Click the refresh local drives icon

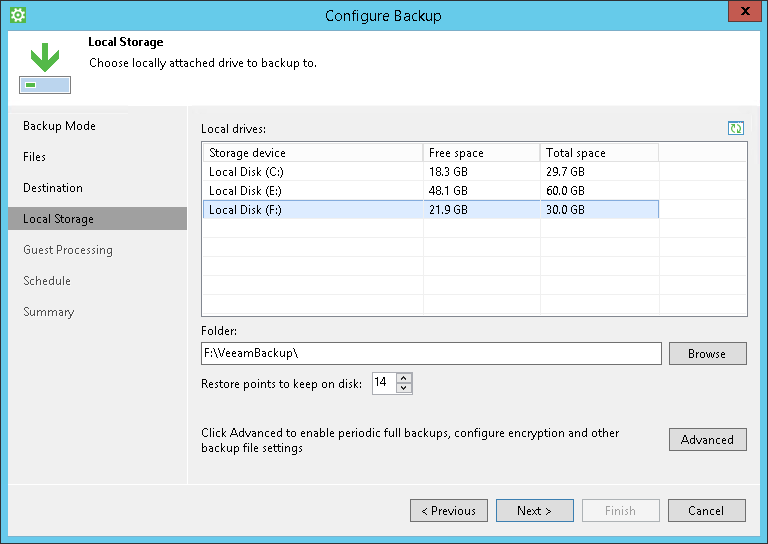click(736, 128)
